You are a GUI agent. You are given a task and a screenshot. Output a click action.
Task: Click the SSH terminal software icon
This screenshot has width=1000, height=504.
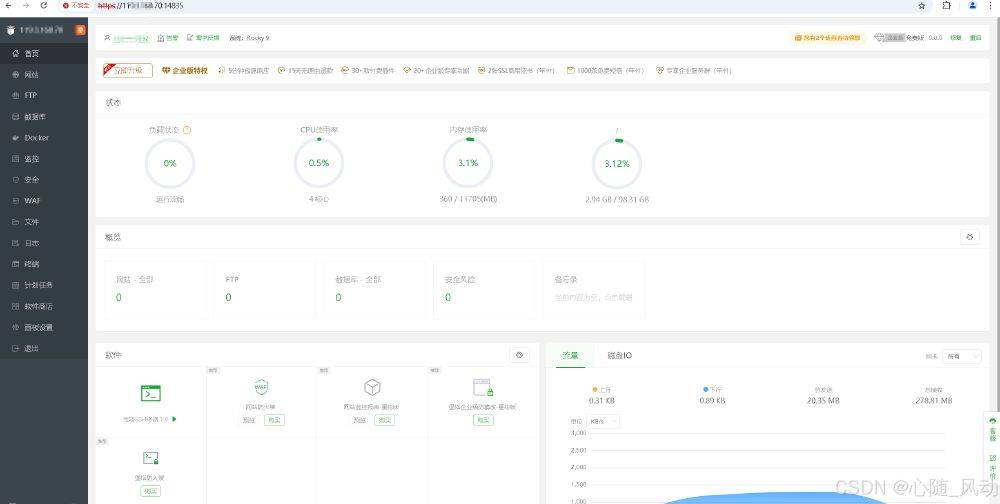pos(150,393)
